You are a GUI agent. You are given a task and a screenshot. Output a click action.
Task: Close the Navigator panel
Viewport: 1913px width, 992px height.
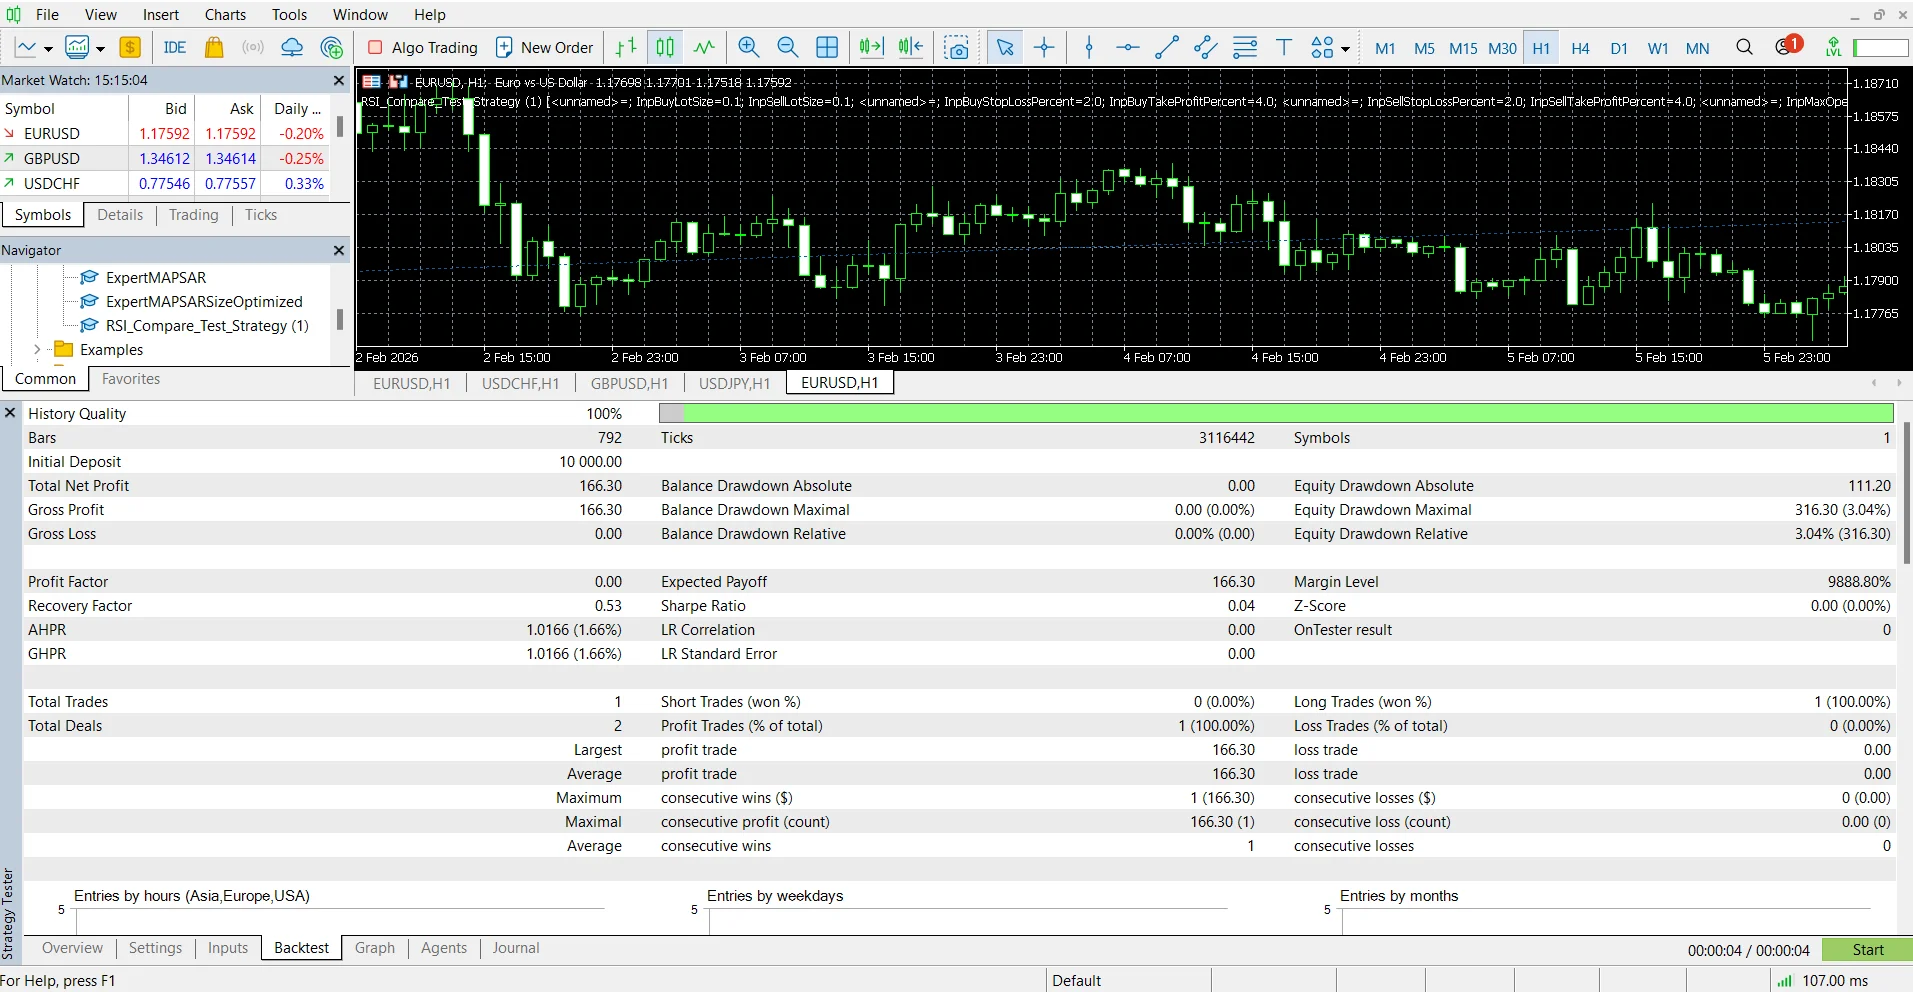tap(338, 250)
